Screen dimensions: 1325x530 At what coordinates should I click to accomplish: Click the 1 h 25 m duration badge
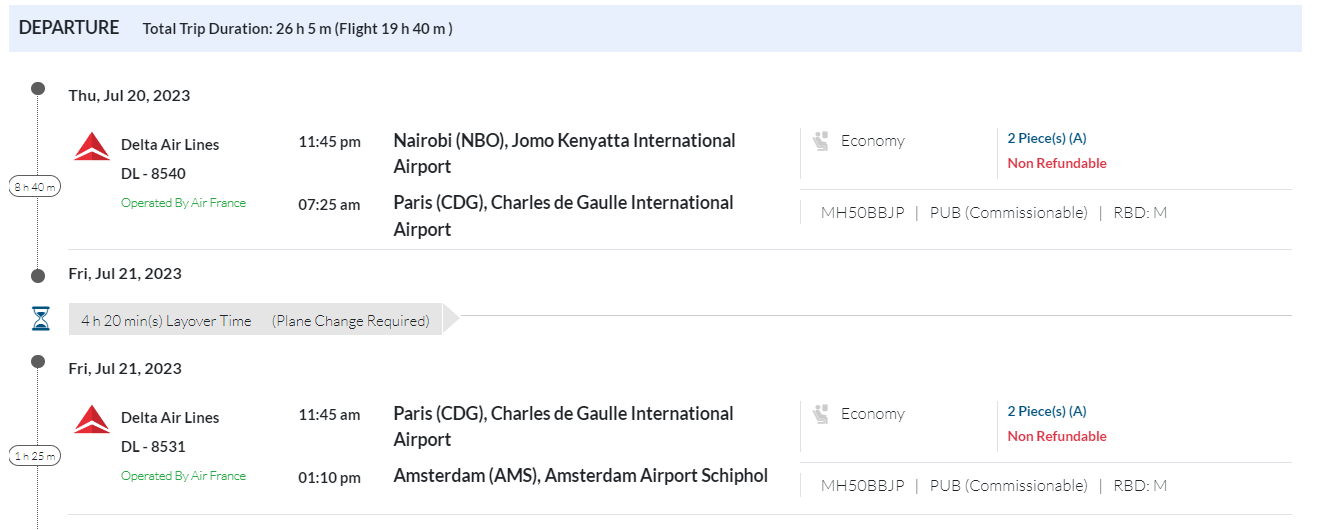(x=36, y=456)
